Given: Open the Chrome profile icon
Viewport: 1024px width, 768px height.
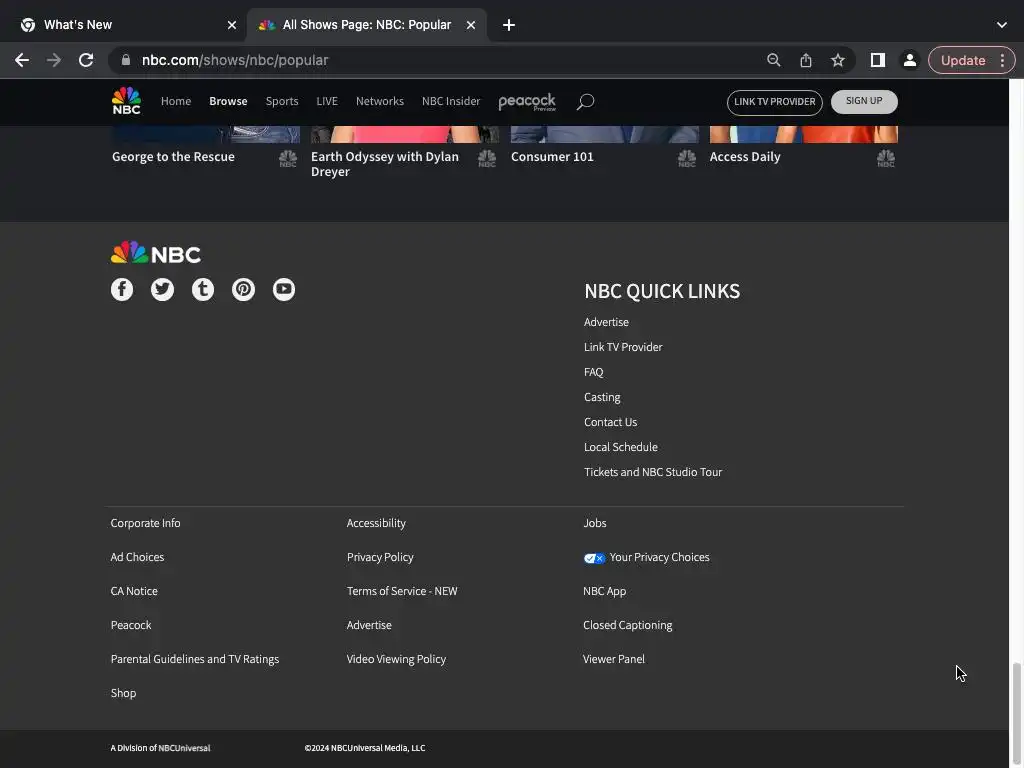Looking at the screenshot, I should coord(909,60).
